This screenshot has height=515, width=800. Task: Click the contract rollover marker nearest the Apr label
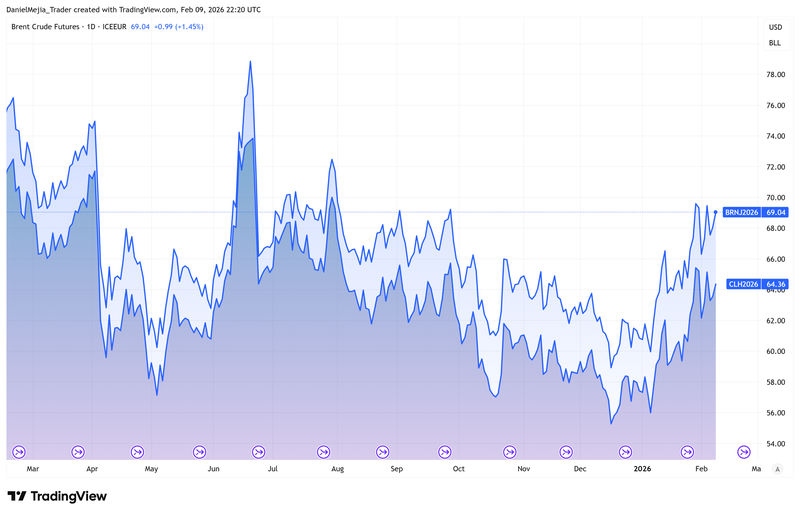[x=78, y=451]
